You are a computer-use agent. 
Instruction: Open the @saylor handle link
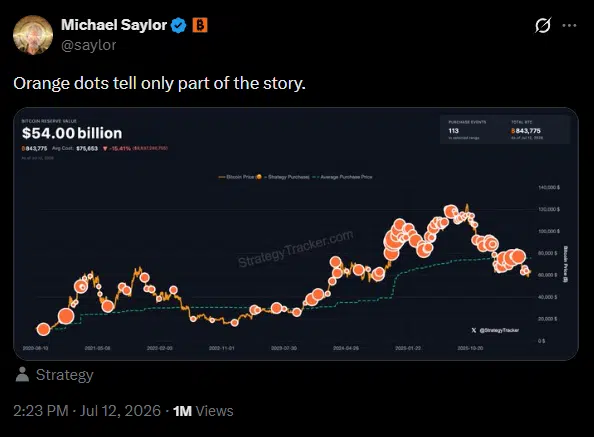click(x=89, y=45)
